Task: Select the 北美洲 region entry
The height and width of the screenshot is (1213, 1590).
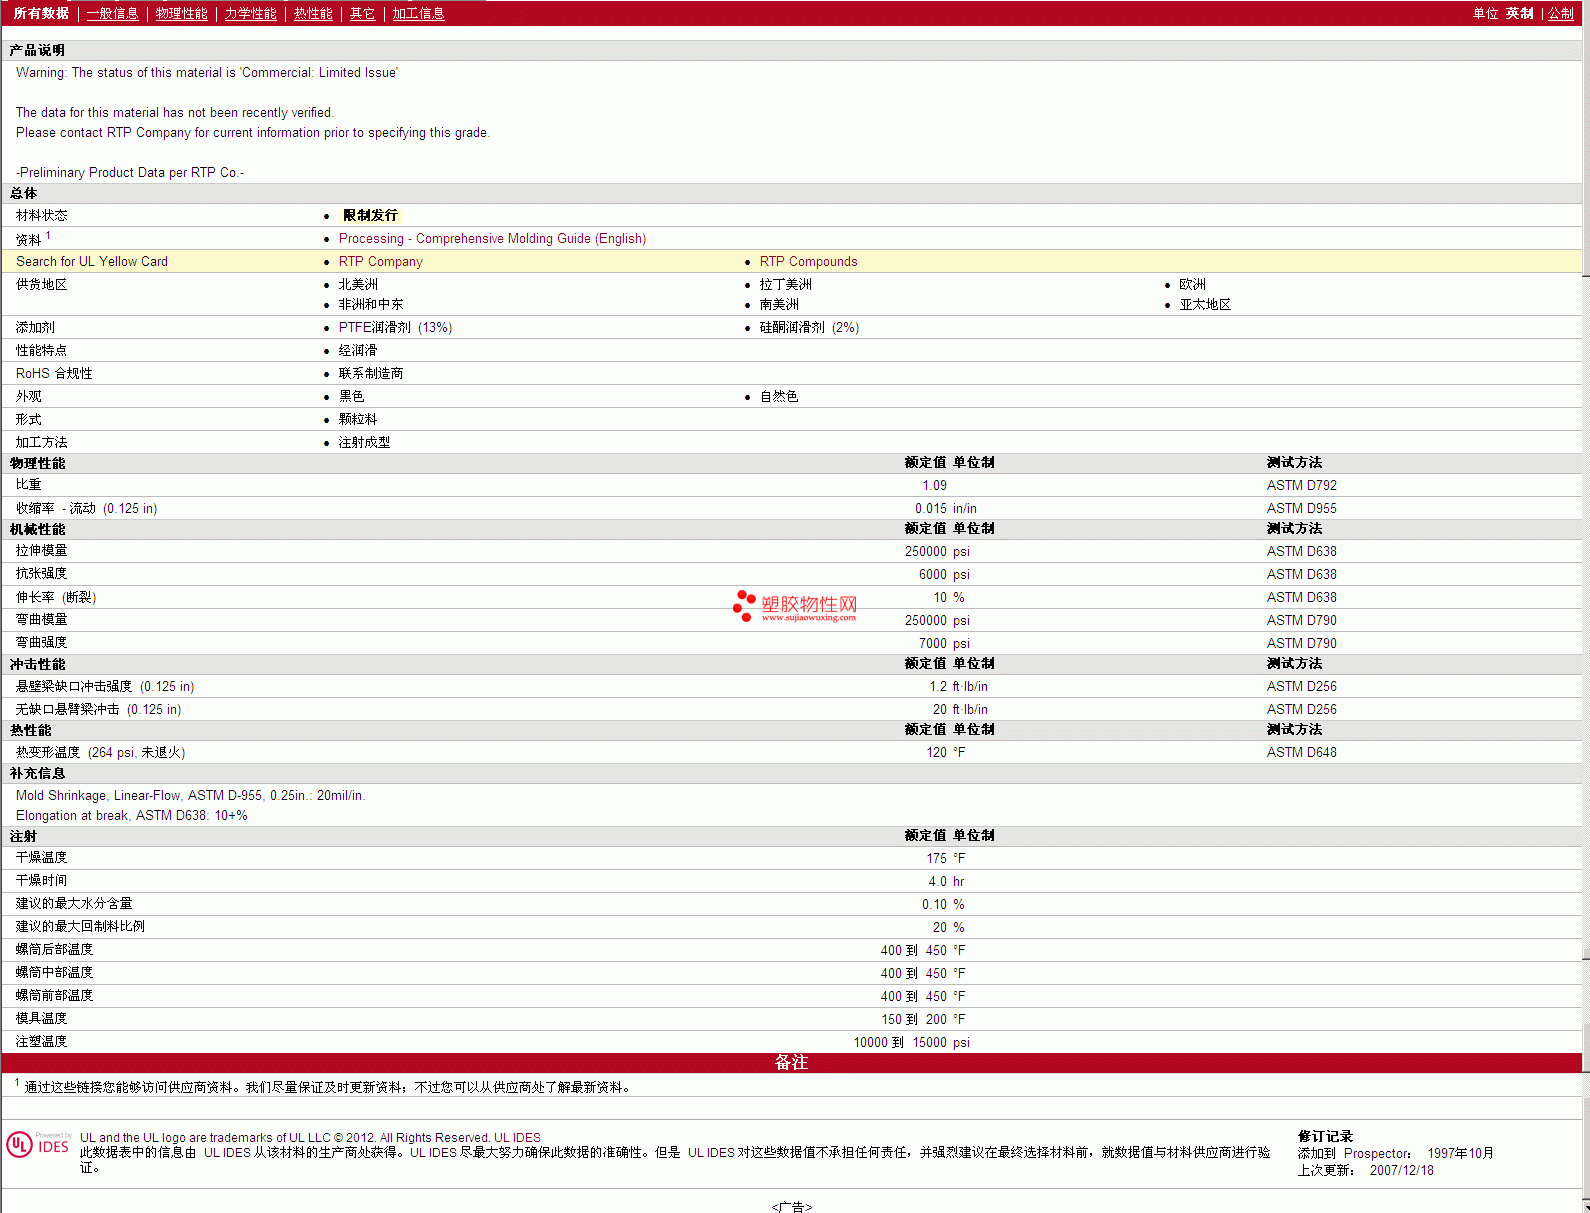Action: (358, 284)
